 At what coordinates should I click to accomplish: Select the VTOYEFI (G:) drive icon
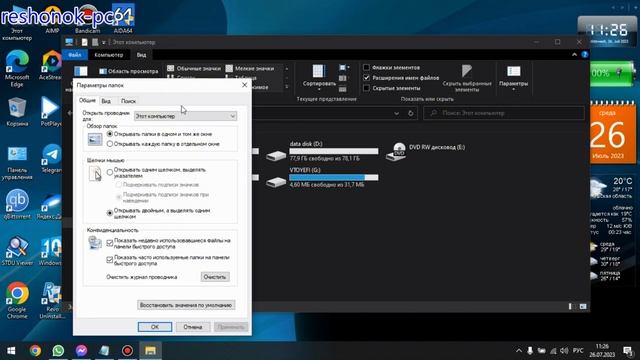[x=276, y=182]
